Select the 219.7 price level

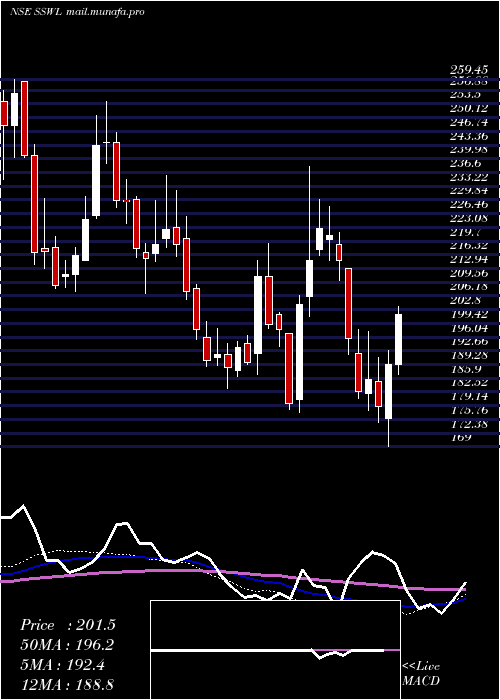[x=464, y=232]
